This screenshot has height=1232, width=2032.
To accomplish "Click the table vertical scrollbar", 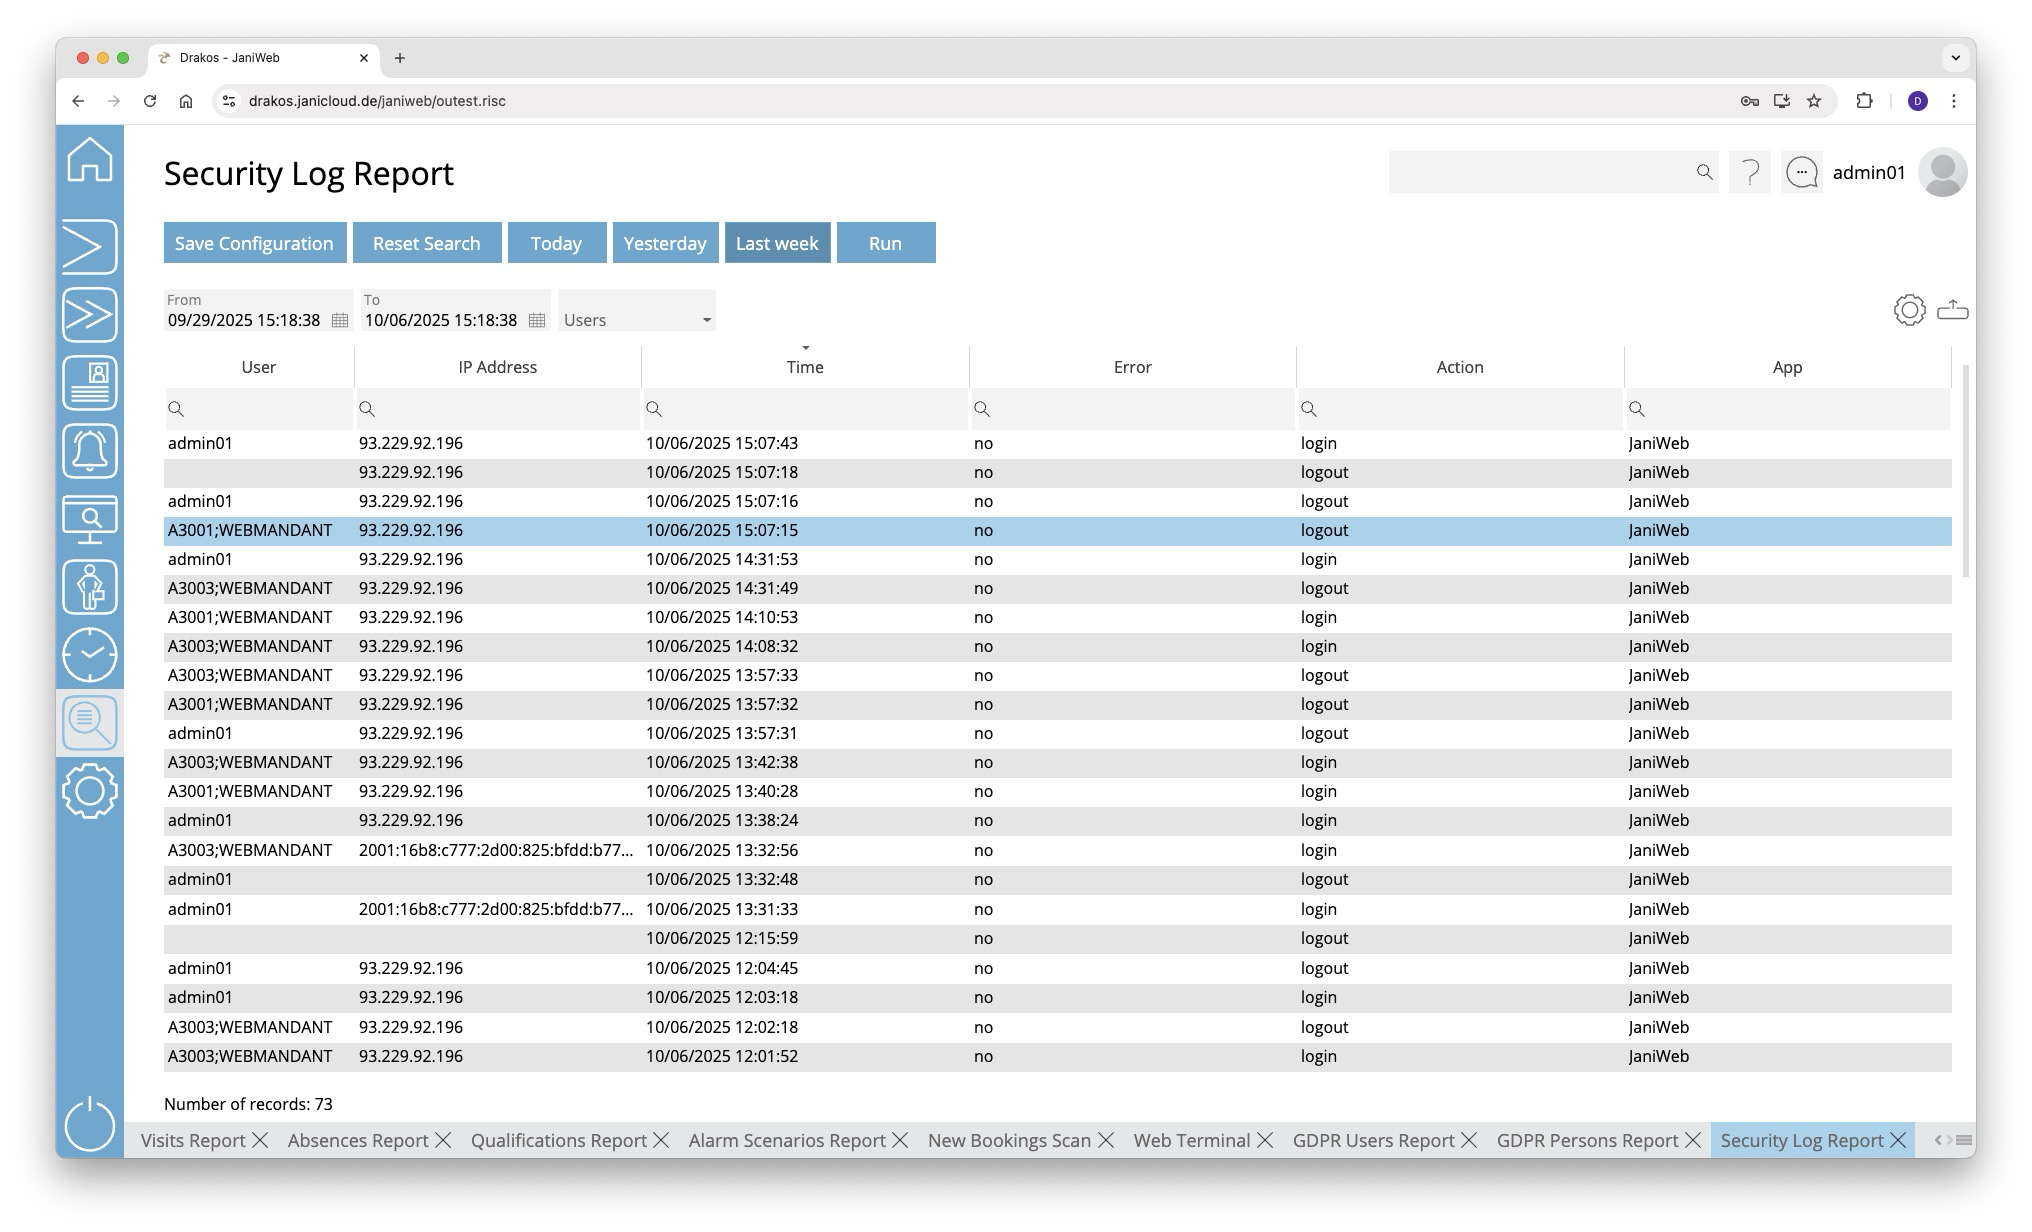I will click(1965, 470).
